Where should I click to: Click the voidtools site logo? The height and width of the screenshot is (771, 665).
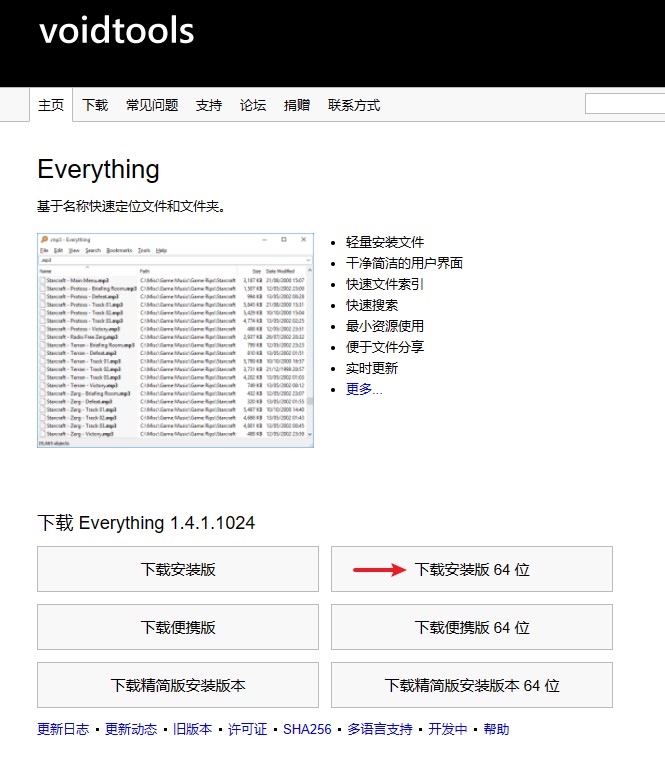tap(116, 32)
